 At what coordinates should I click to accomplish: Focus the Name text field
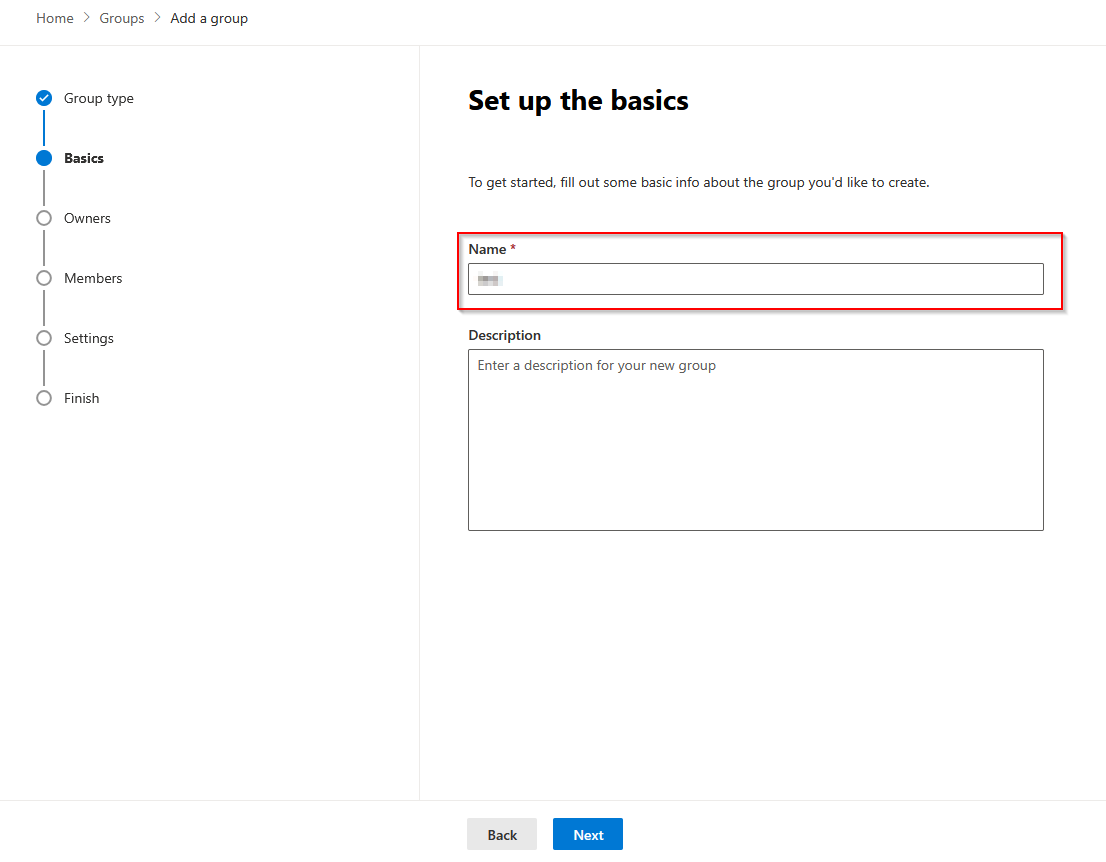(x=755, y=279)
